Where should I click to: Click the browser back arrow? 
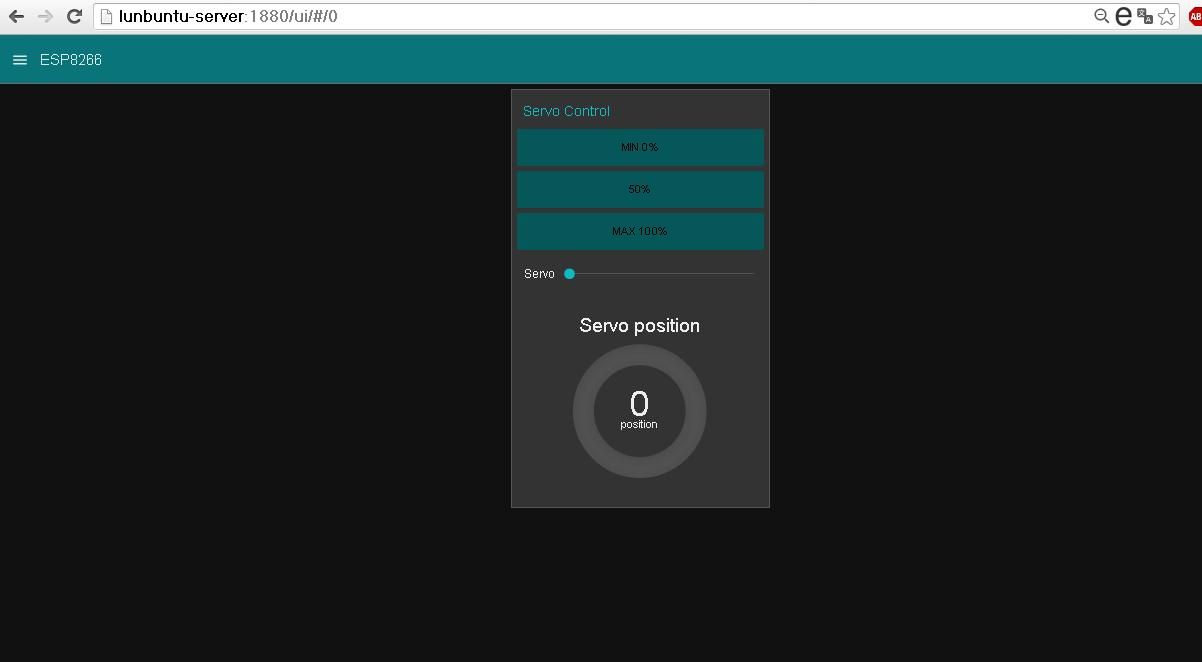(14, 16)
